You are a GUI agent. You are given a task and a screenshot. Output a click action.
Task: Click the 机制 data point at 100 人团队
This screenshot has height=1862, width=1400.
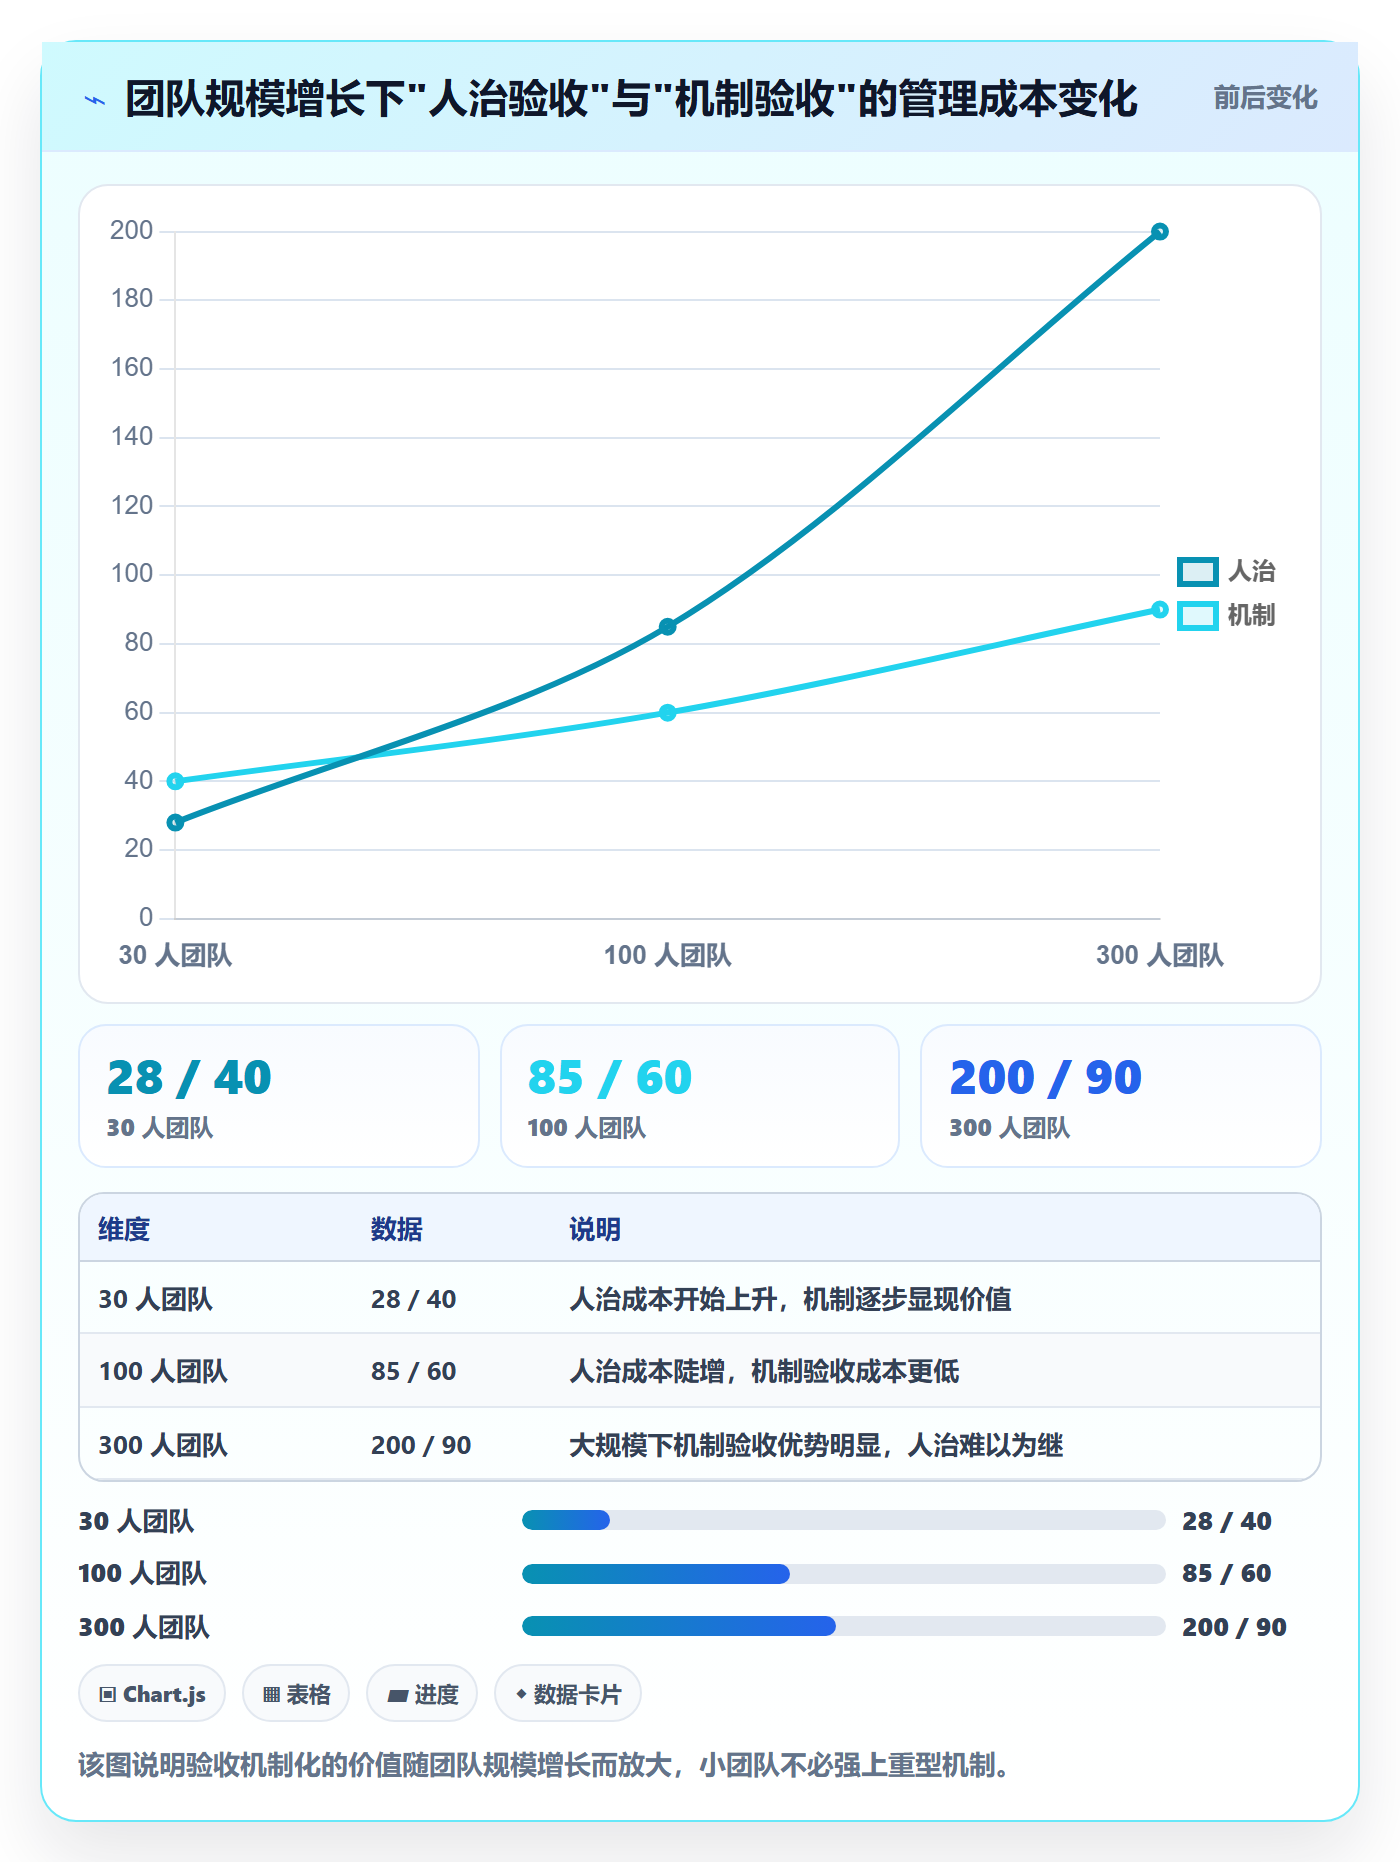click(668, 713)
